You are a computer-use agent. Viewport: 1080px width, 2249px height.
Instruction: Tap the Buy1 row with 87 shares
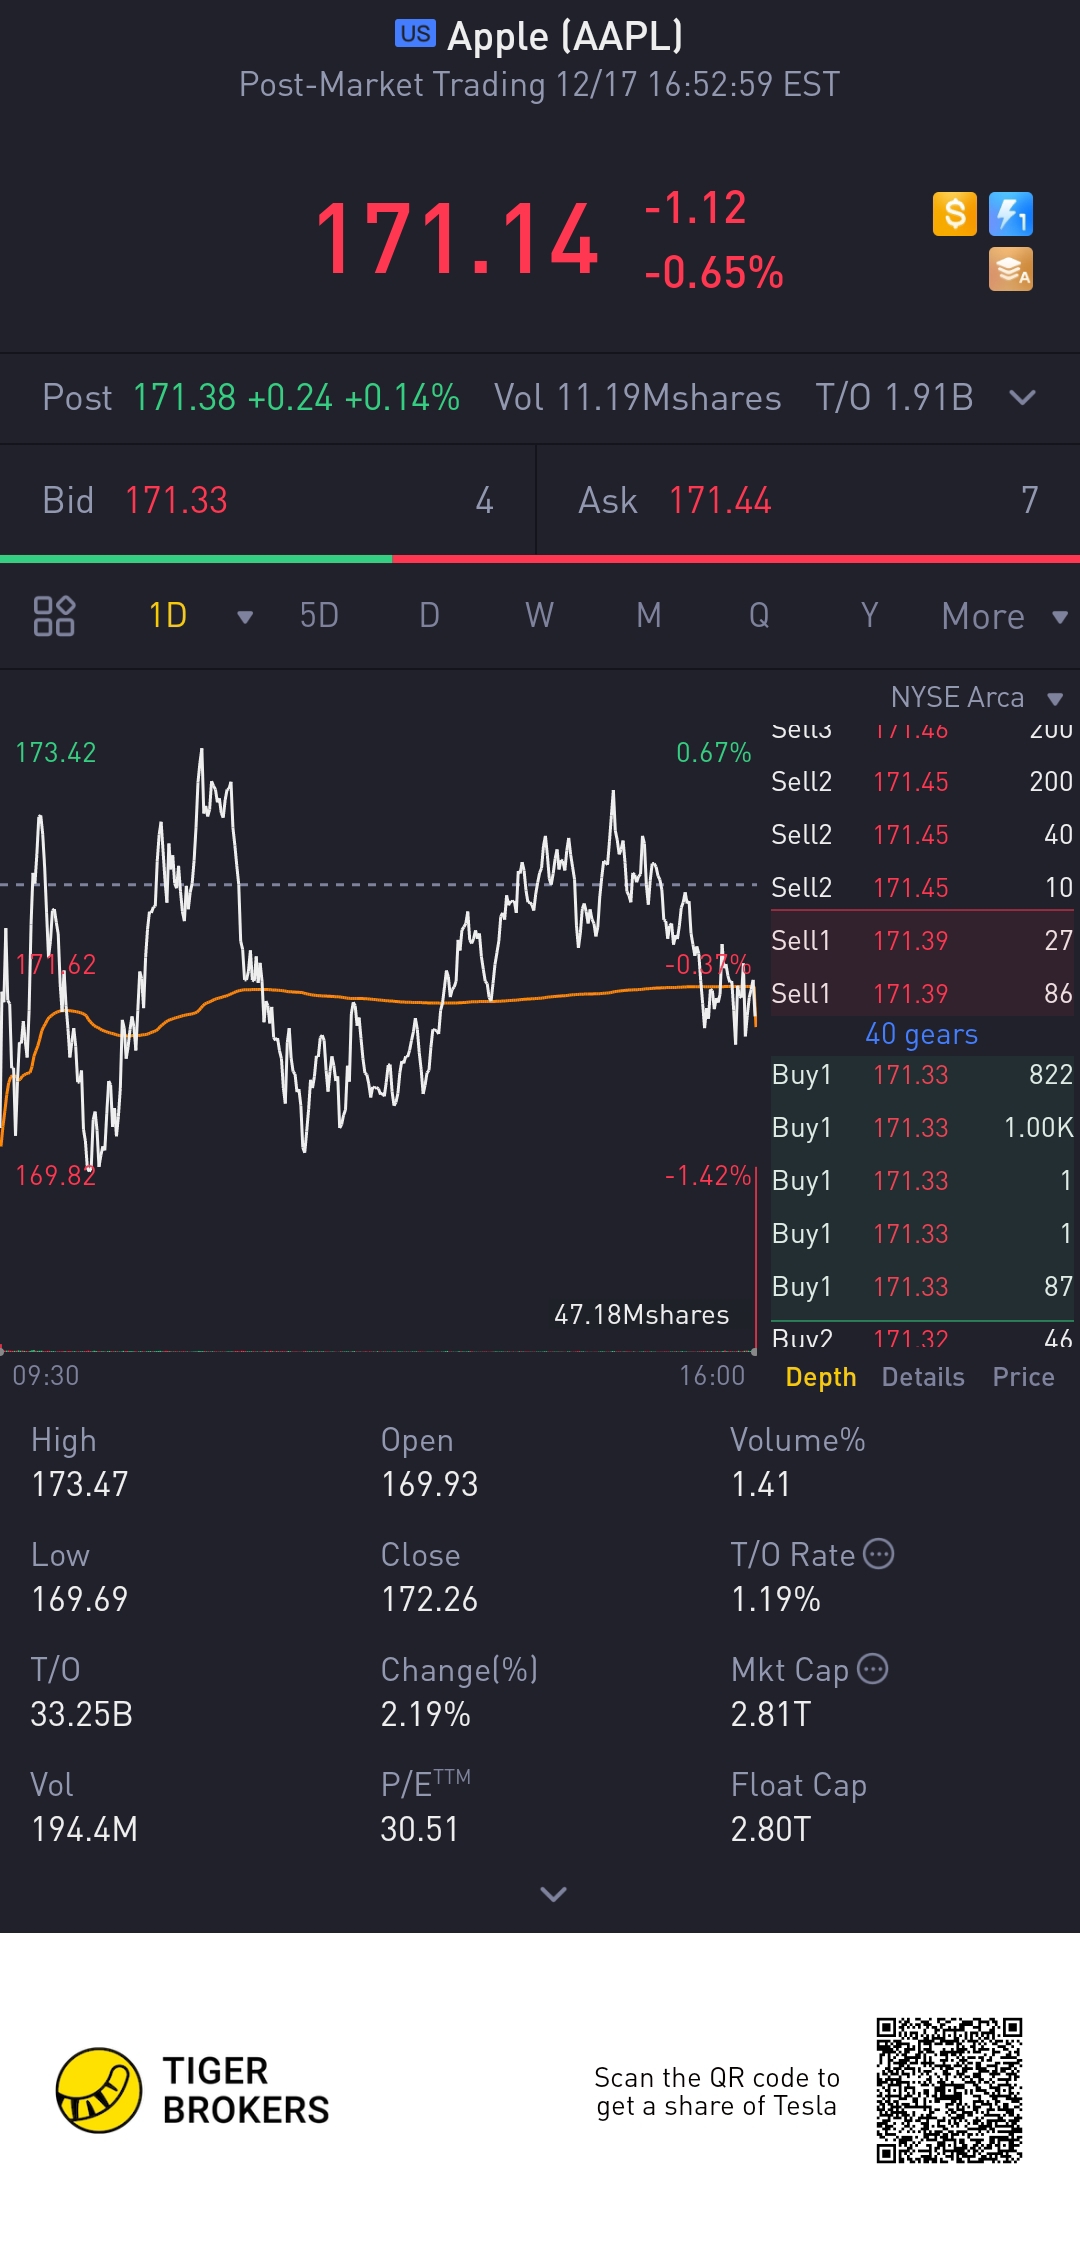coord(922,1286)
